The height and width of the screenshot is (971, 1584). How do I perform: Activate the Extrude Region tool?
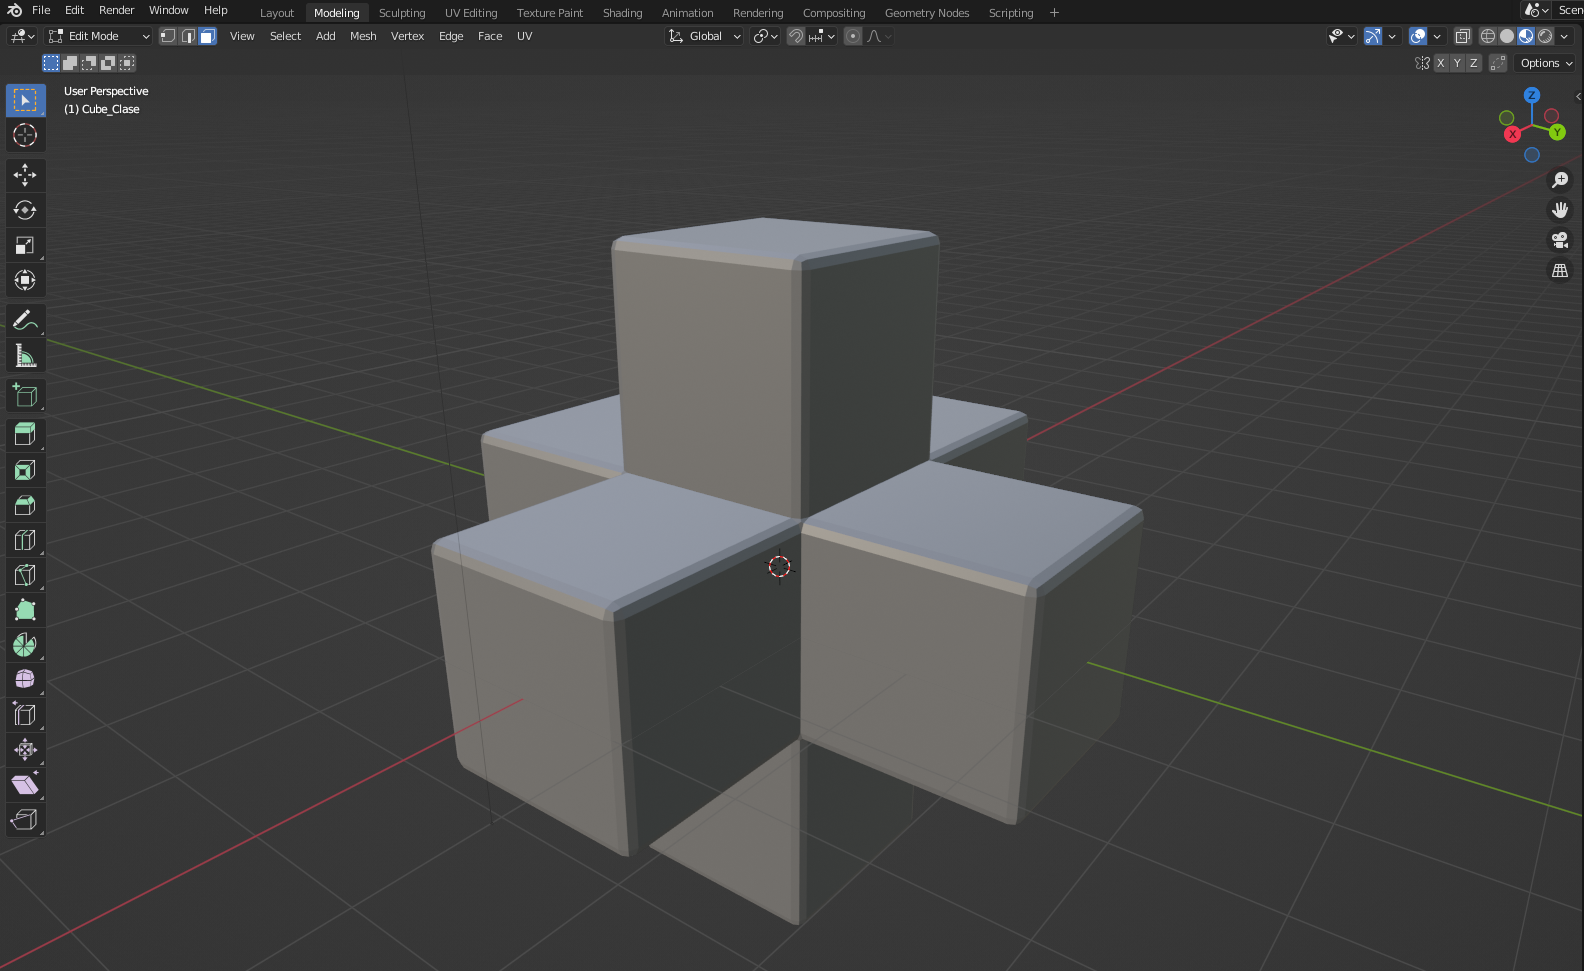pyautogui.click(x=25, y=435)
